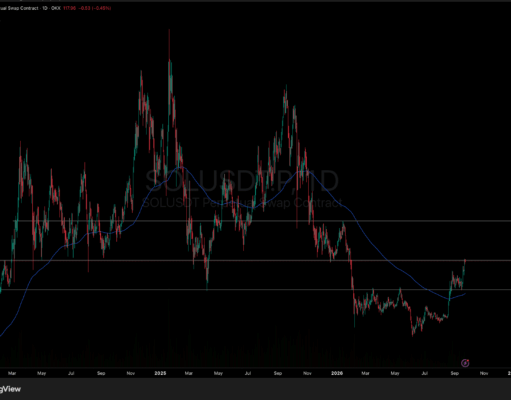Open the purple lightning event icon
Image resolution: width=511 pixels, height=400 pixels.
[x=465, y=363]
